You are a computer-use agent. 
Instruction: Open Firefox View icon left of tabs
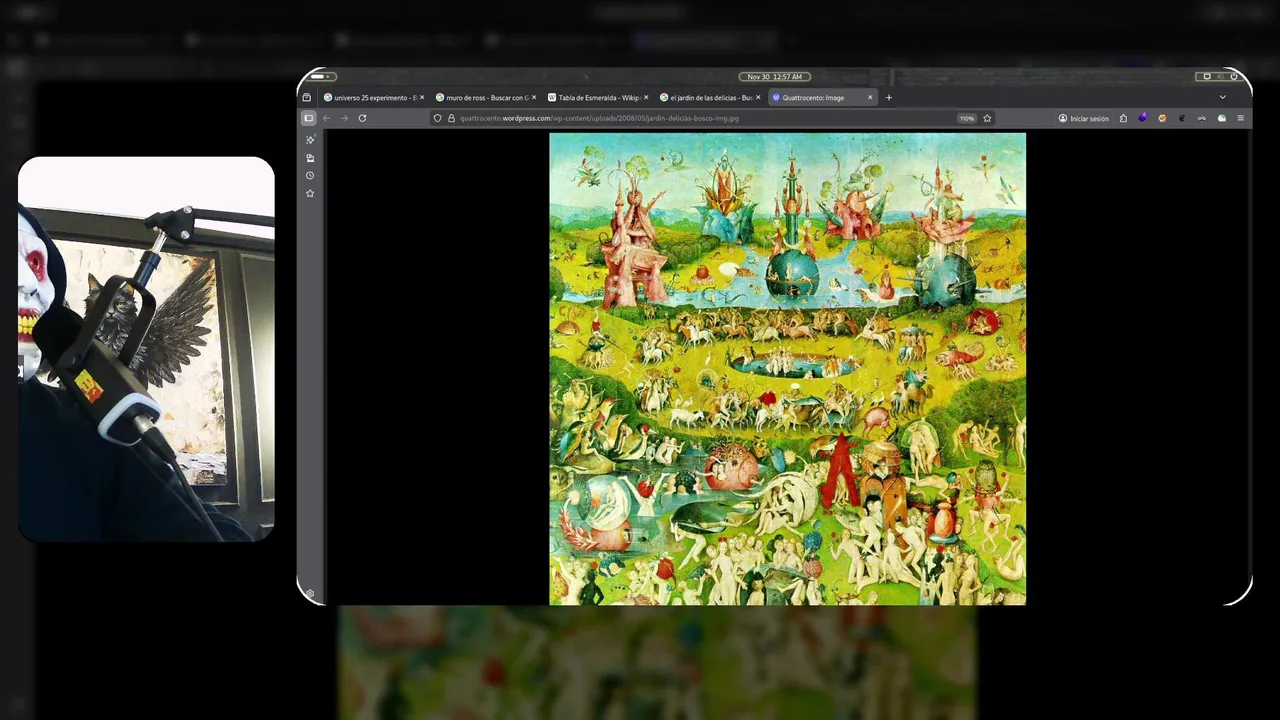306,97
